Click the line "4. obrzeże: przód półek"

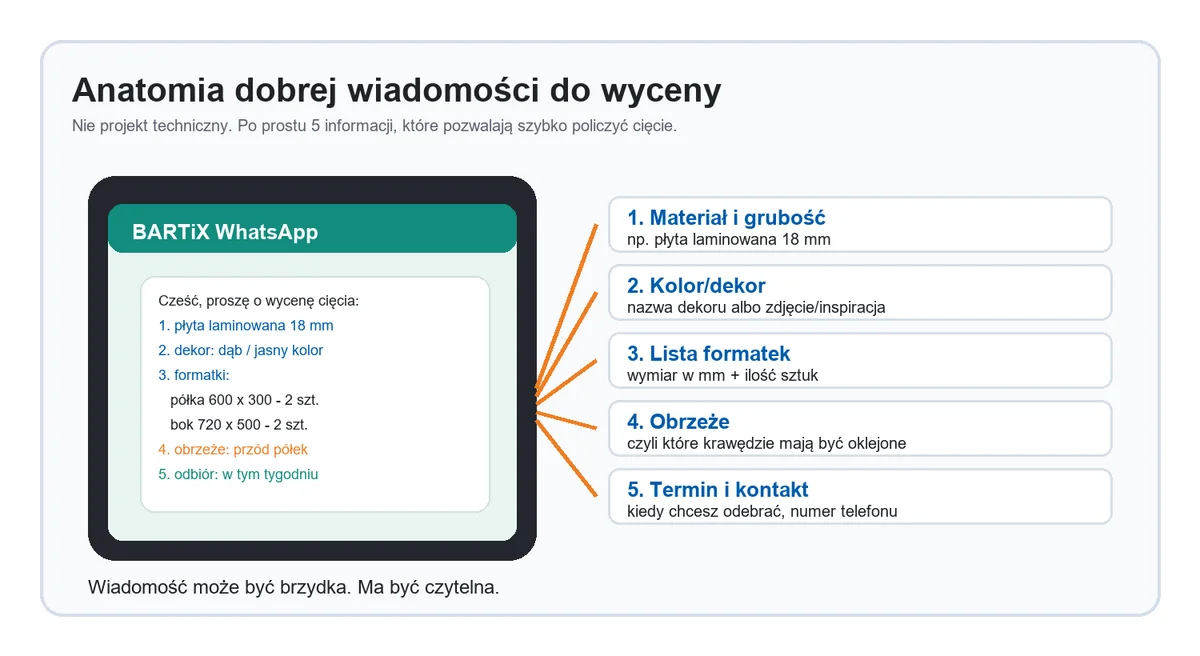click(233, 450)
